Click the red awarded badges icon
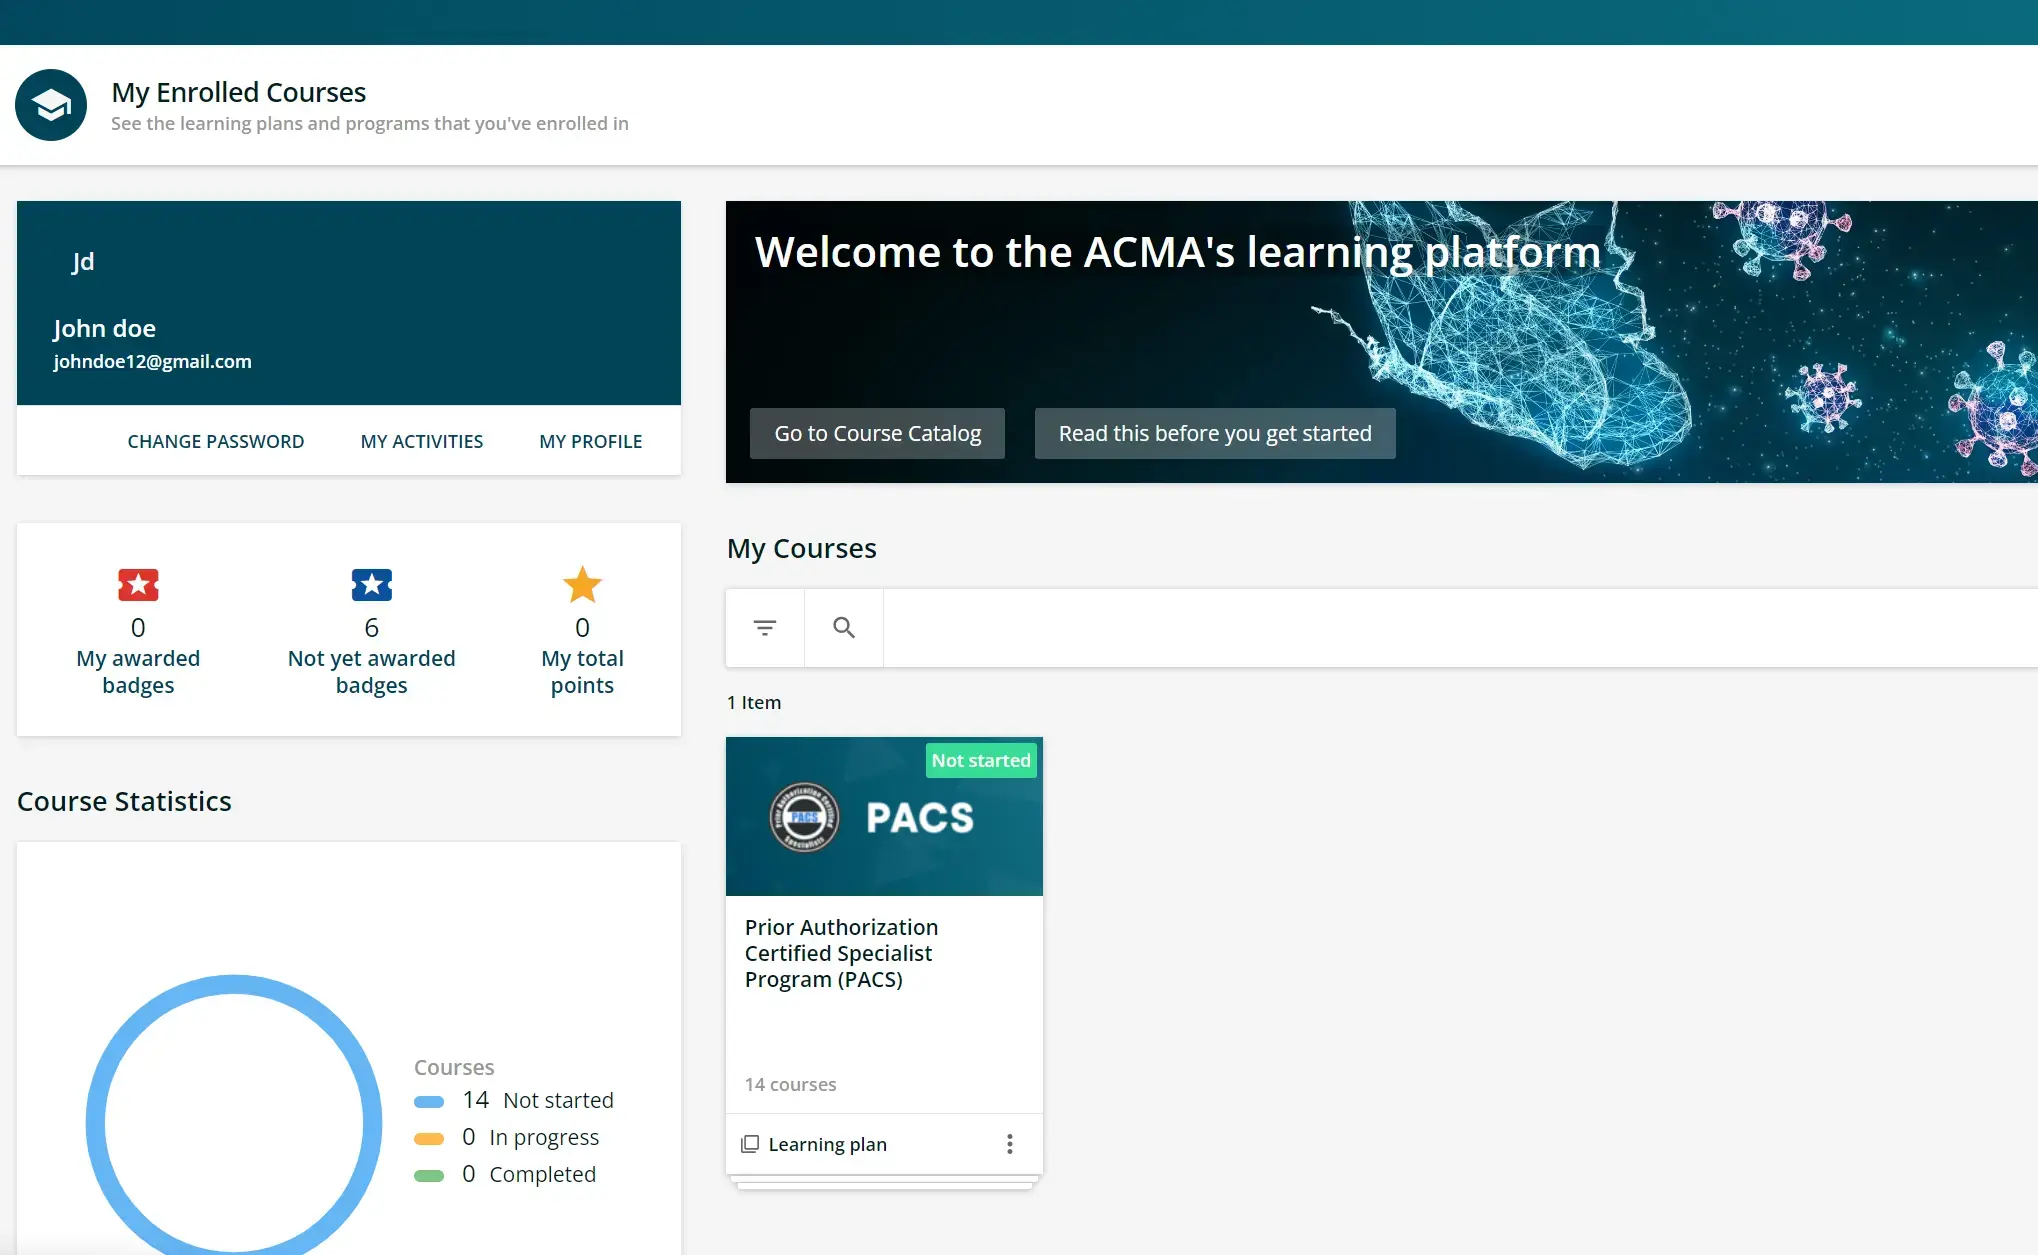The height and width of the screenshot is (1255, 2038). [x=138, y=585]
